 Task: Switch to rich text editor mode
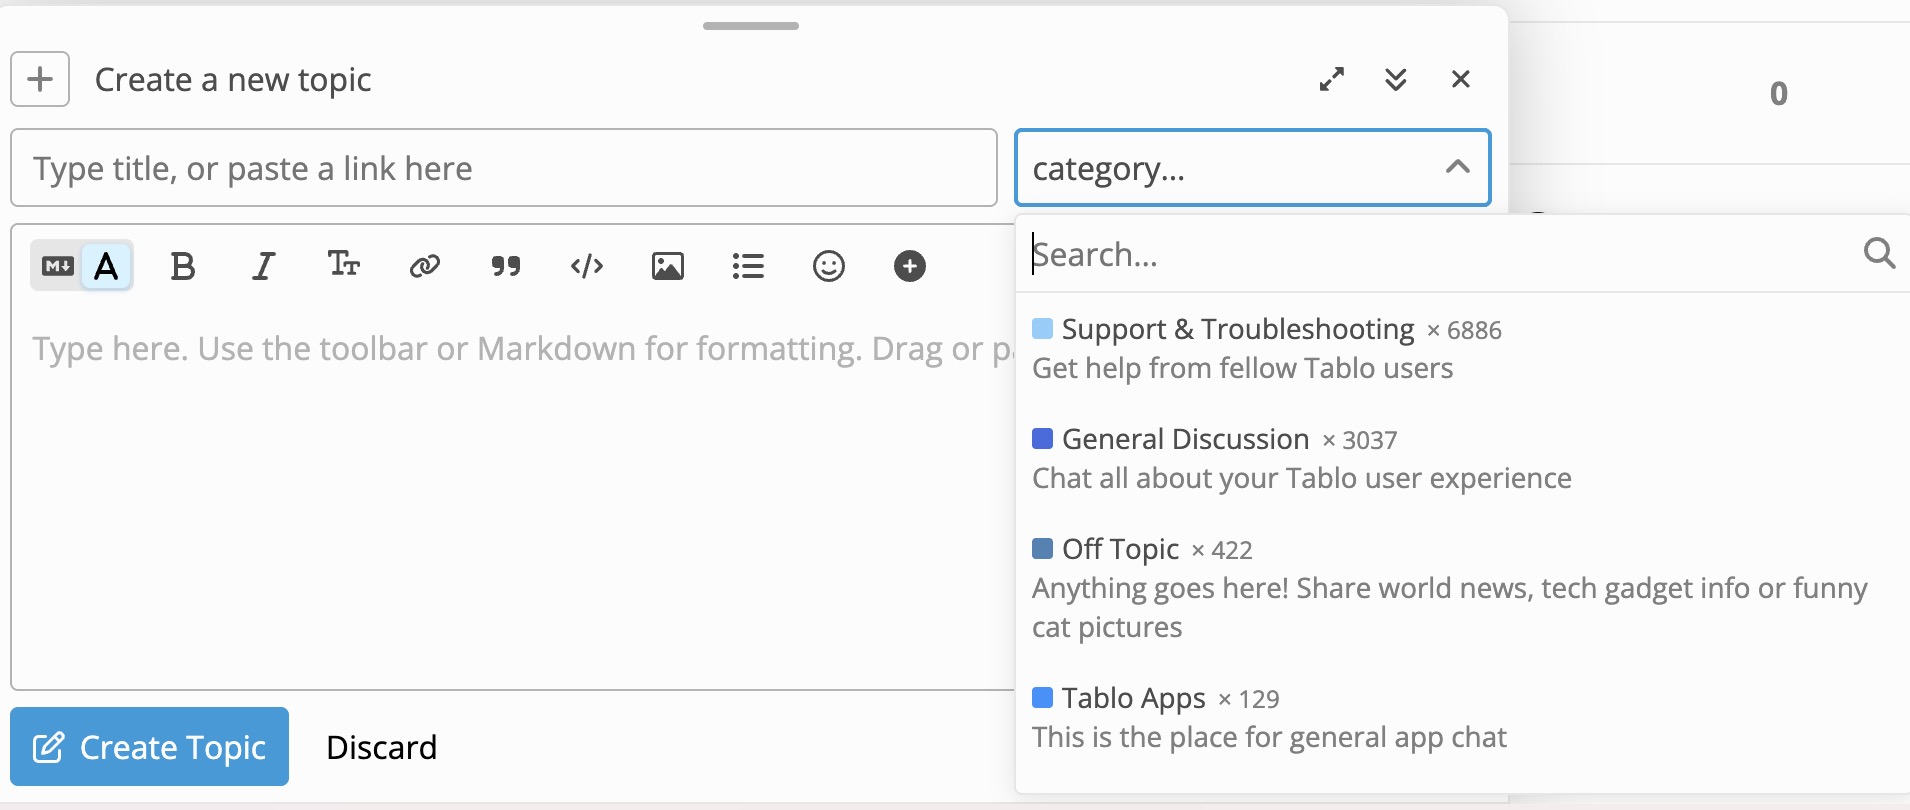coord(107,266)
